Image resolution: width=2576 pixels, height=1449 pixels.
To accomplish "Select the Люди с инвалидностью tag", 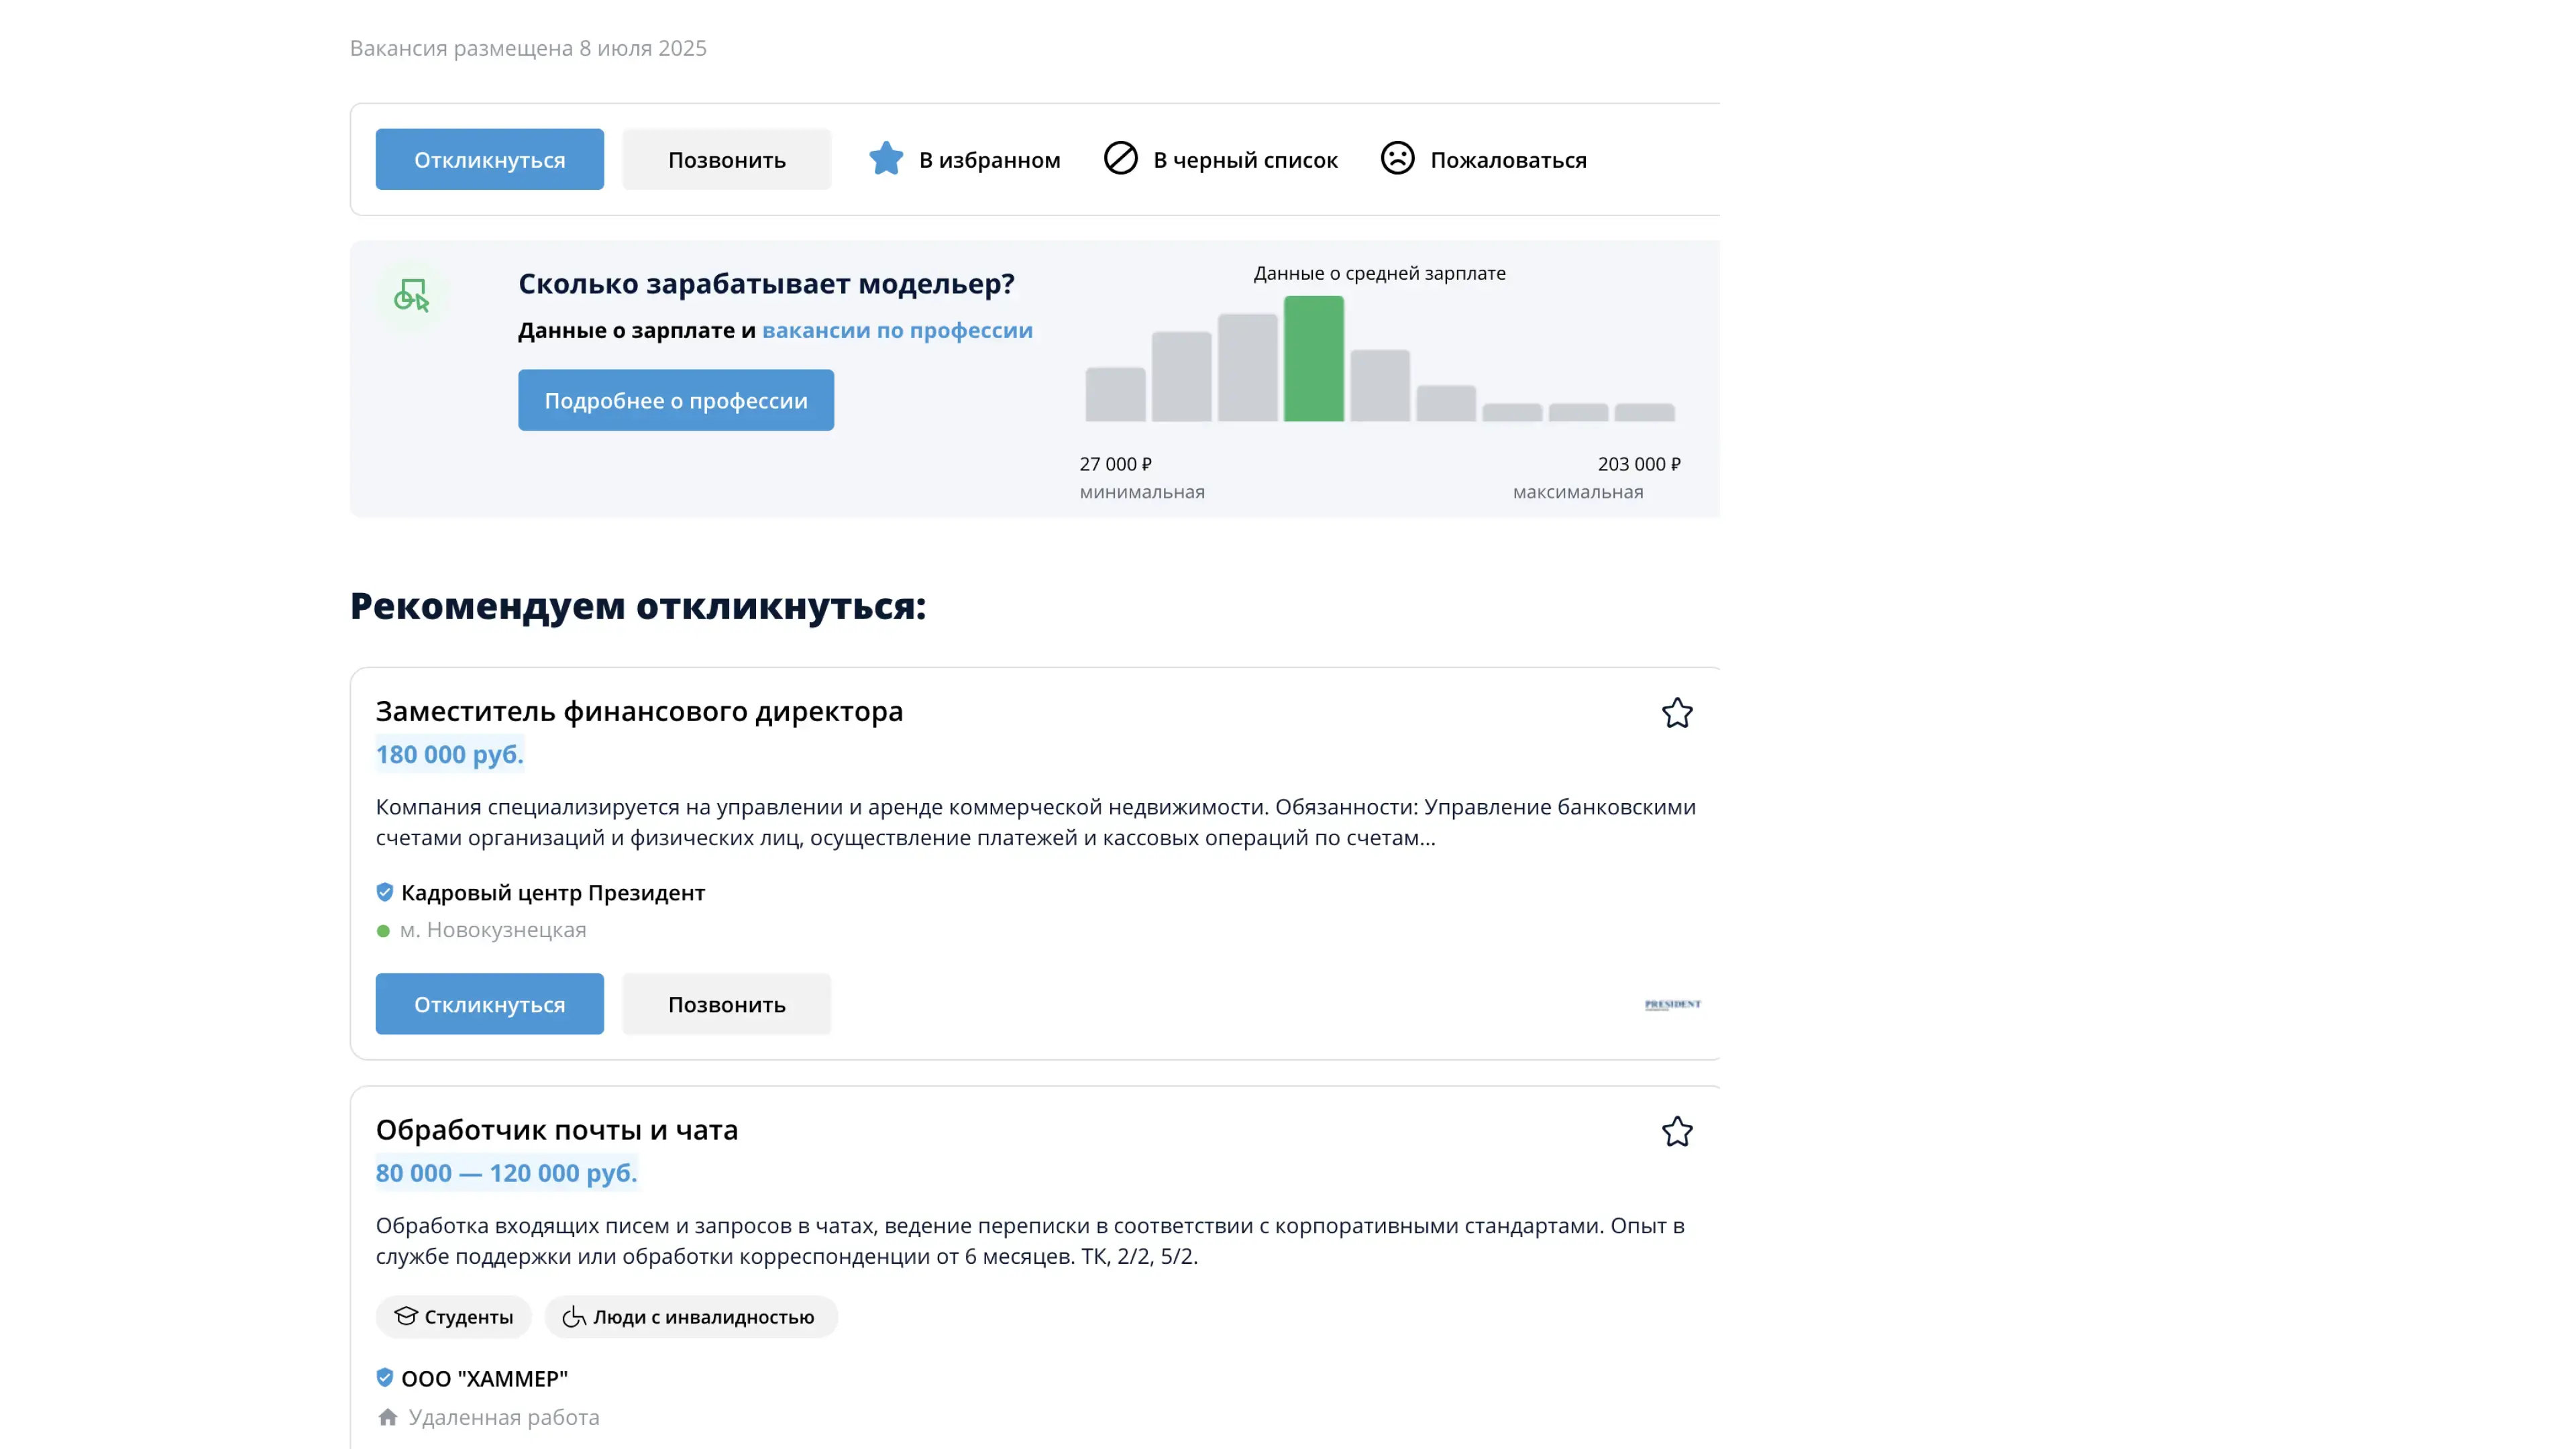I will [691, 1317].
